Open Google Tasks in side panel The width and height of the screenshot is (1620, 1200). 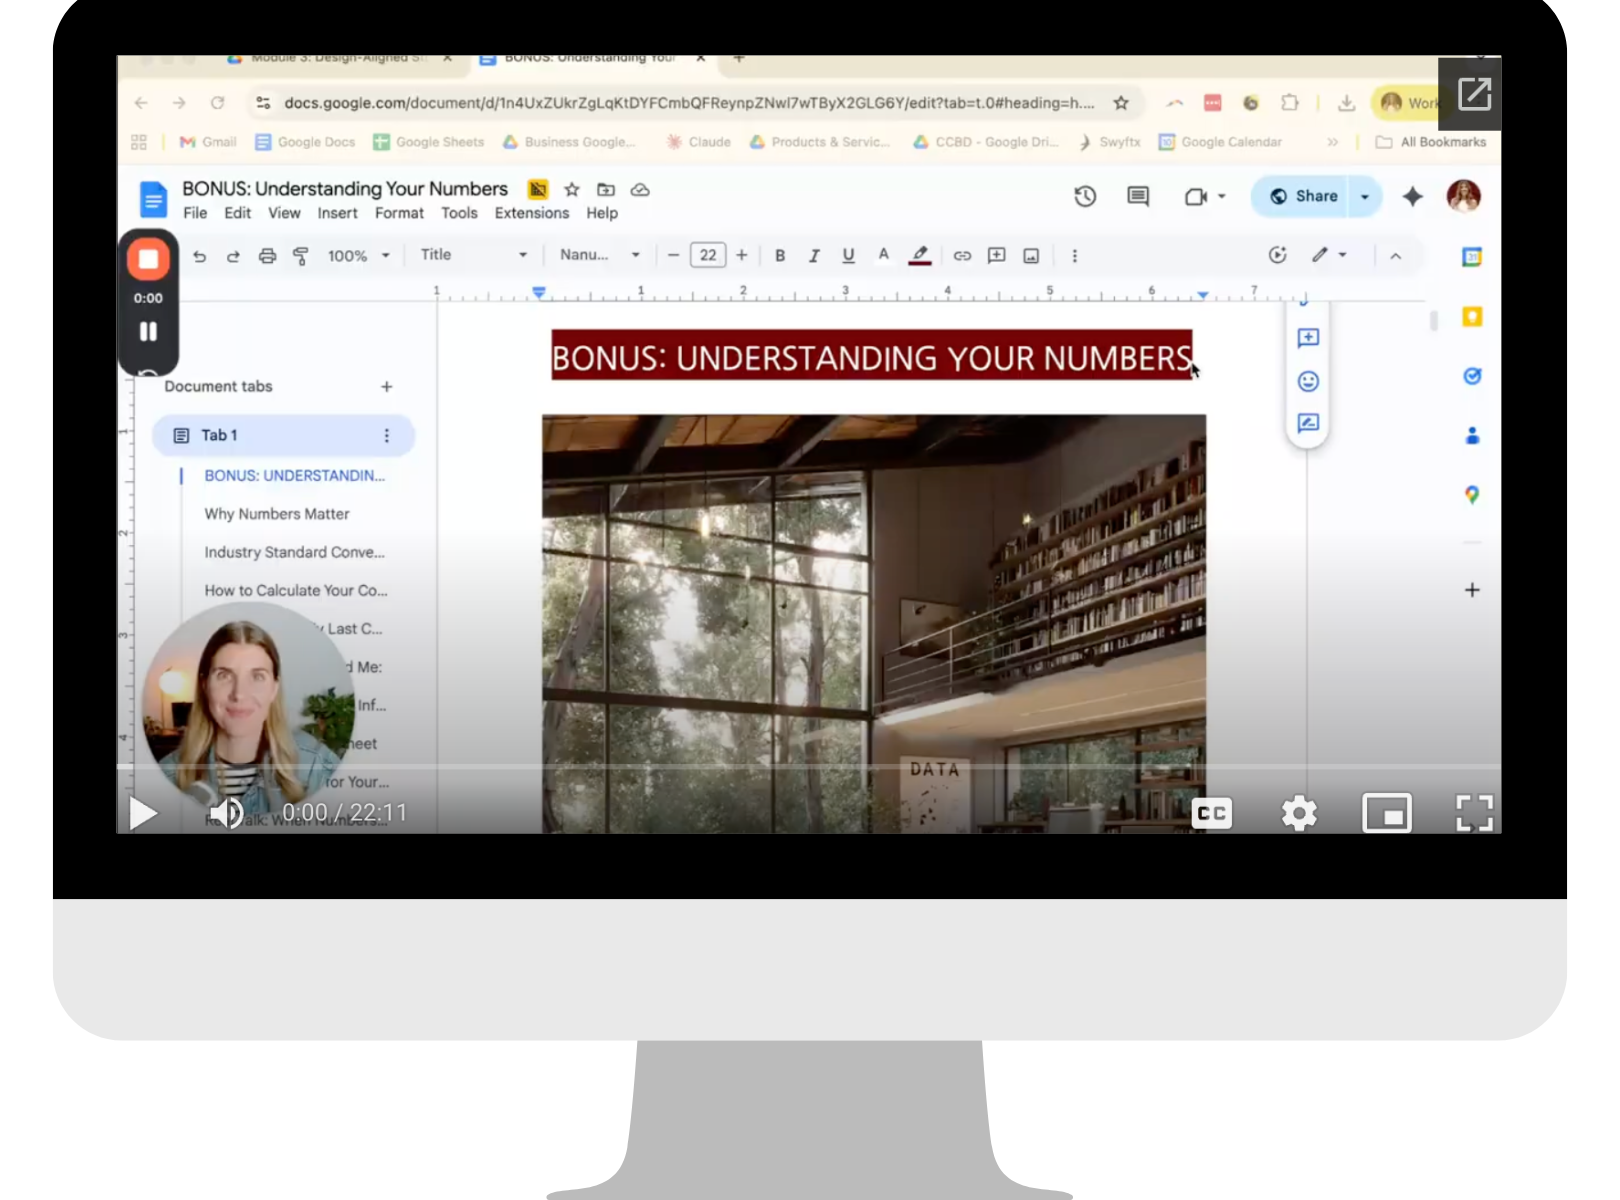coord(1472,376)
